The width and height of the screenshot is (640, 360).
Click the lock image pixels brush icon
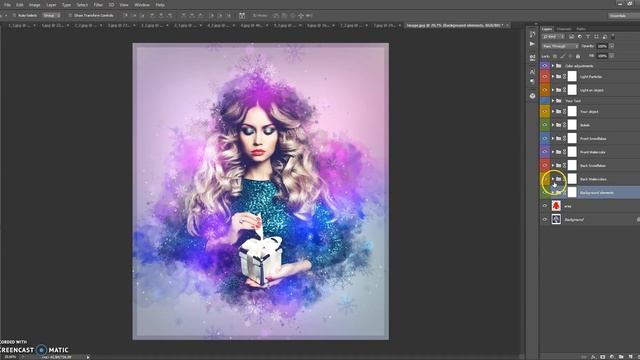point(562,56)
